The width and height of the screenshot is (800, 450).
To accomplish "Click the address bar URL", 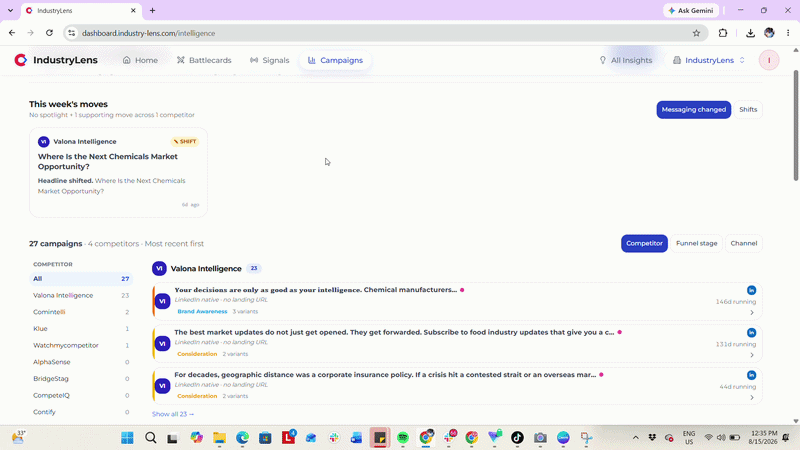I will coord(148,33).
